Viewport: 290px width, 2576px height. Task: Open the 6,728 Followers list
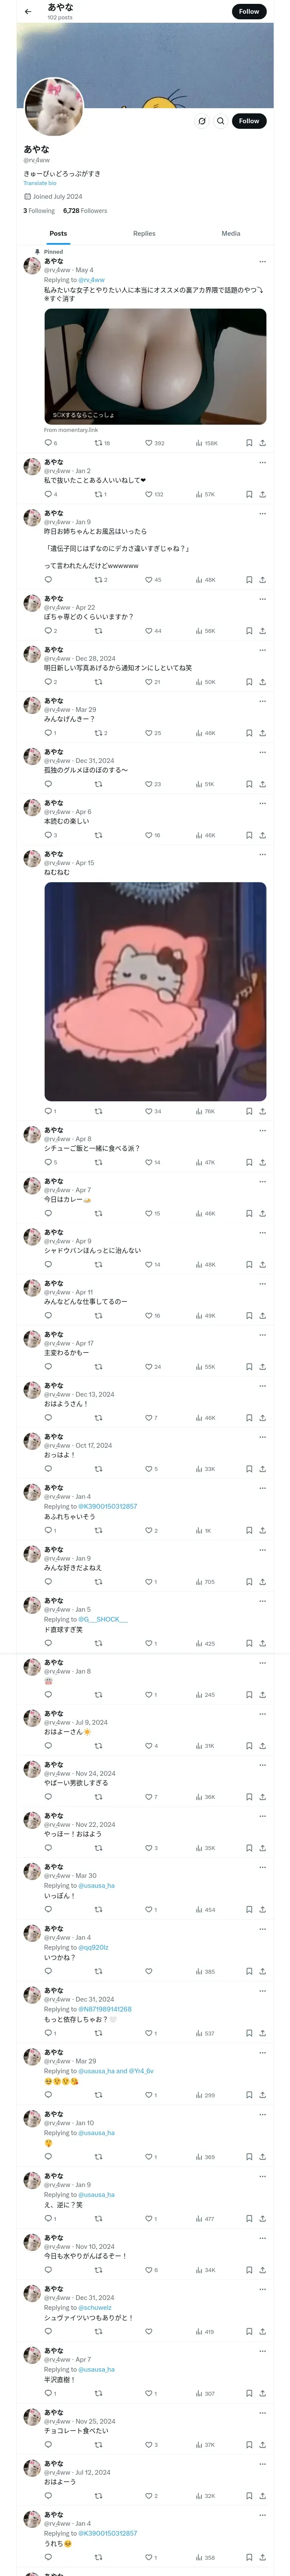85,211
